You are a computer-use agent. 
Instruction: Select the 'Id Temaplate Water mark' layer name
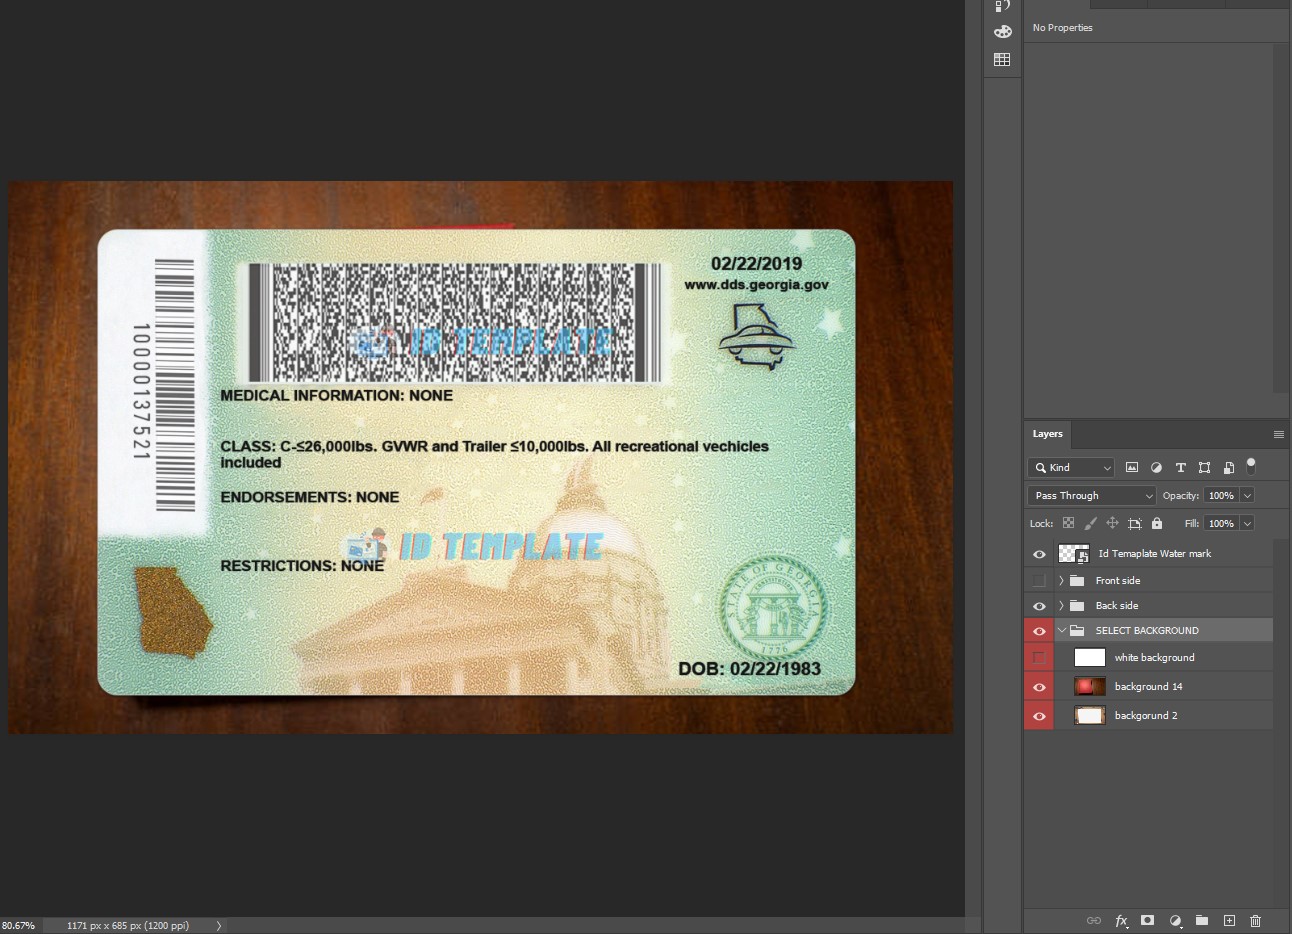pos(1154,553)
